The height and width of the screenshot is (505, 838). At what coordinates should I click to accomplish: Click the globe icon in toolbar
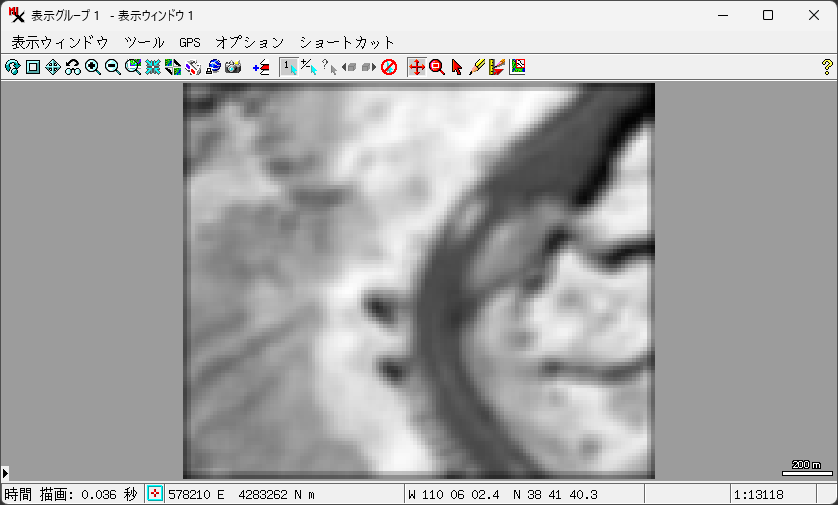pyautogui.click(x=213, y=67)
